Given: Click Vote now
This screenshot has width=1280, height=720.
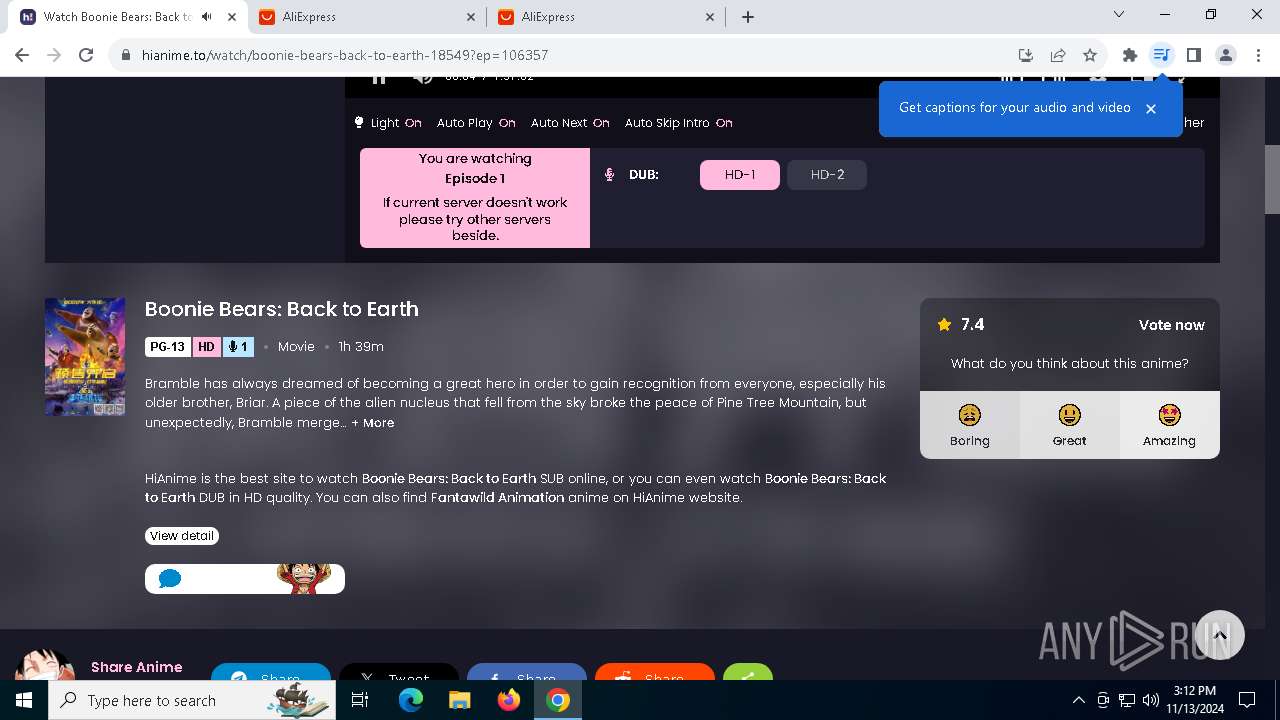Looking at the screenshot, I should coord(1171,325).
